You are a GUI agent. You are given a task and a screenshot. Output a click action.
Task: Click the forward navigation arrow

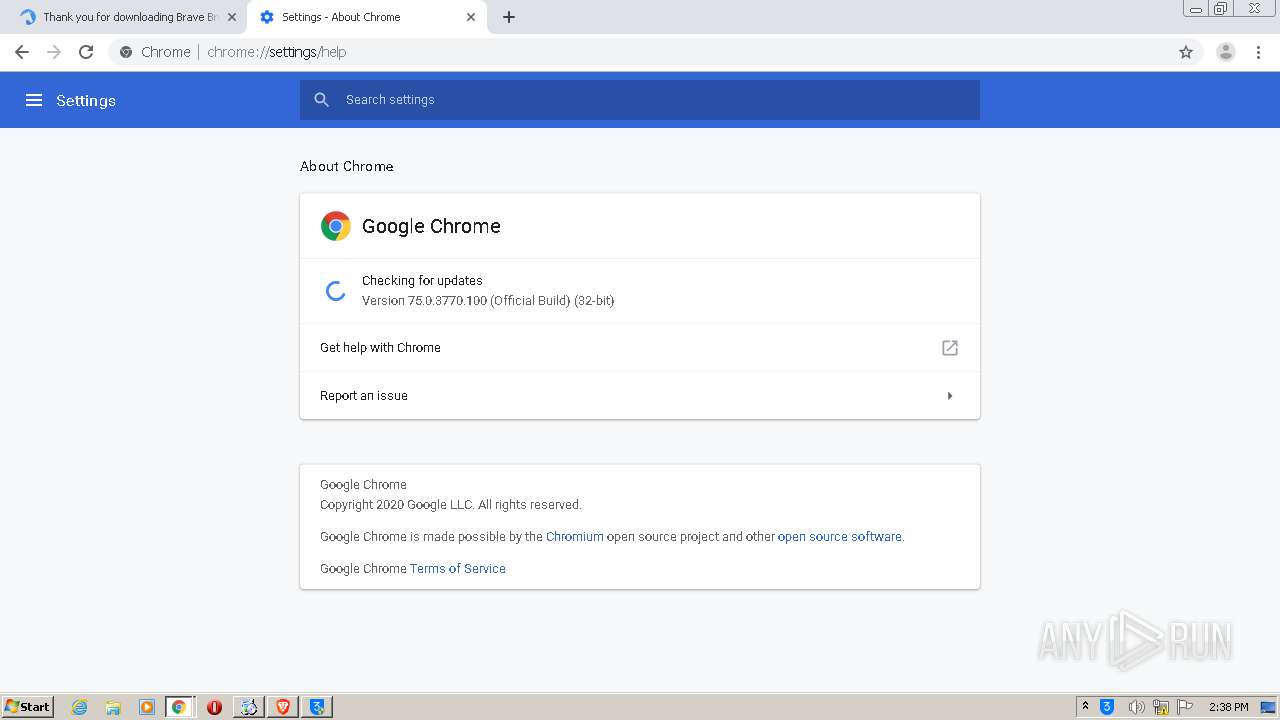pyautogui.click(x=54, y=52)
